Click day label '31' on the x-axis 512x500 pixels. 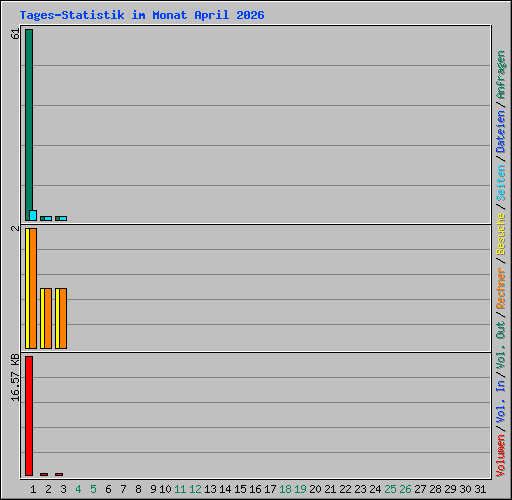(480, 489)
